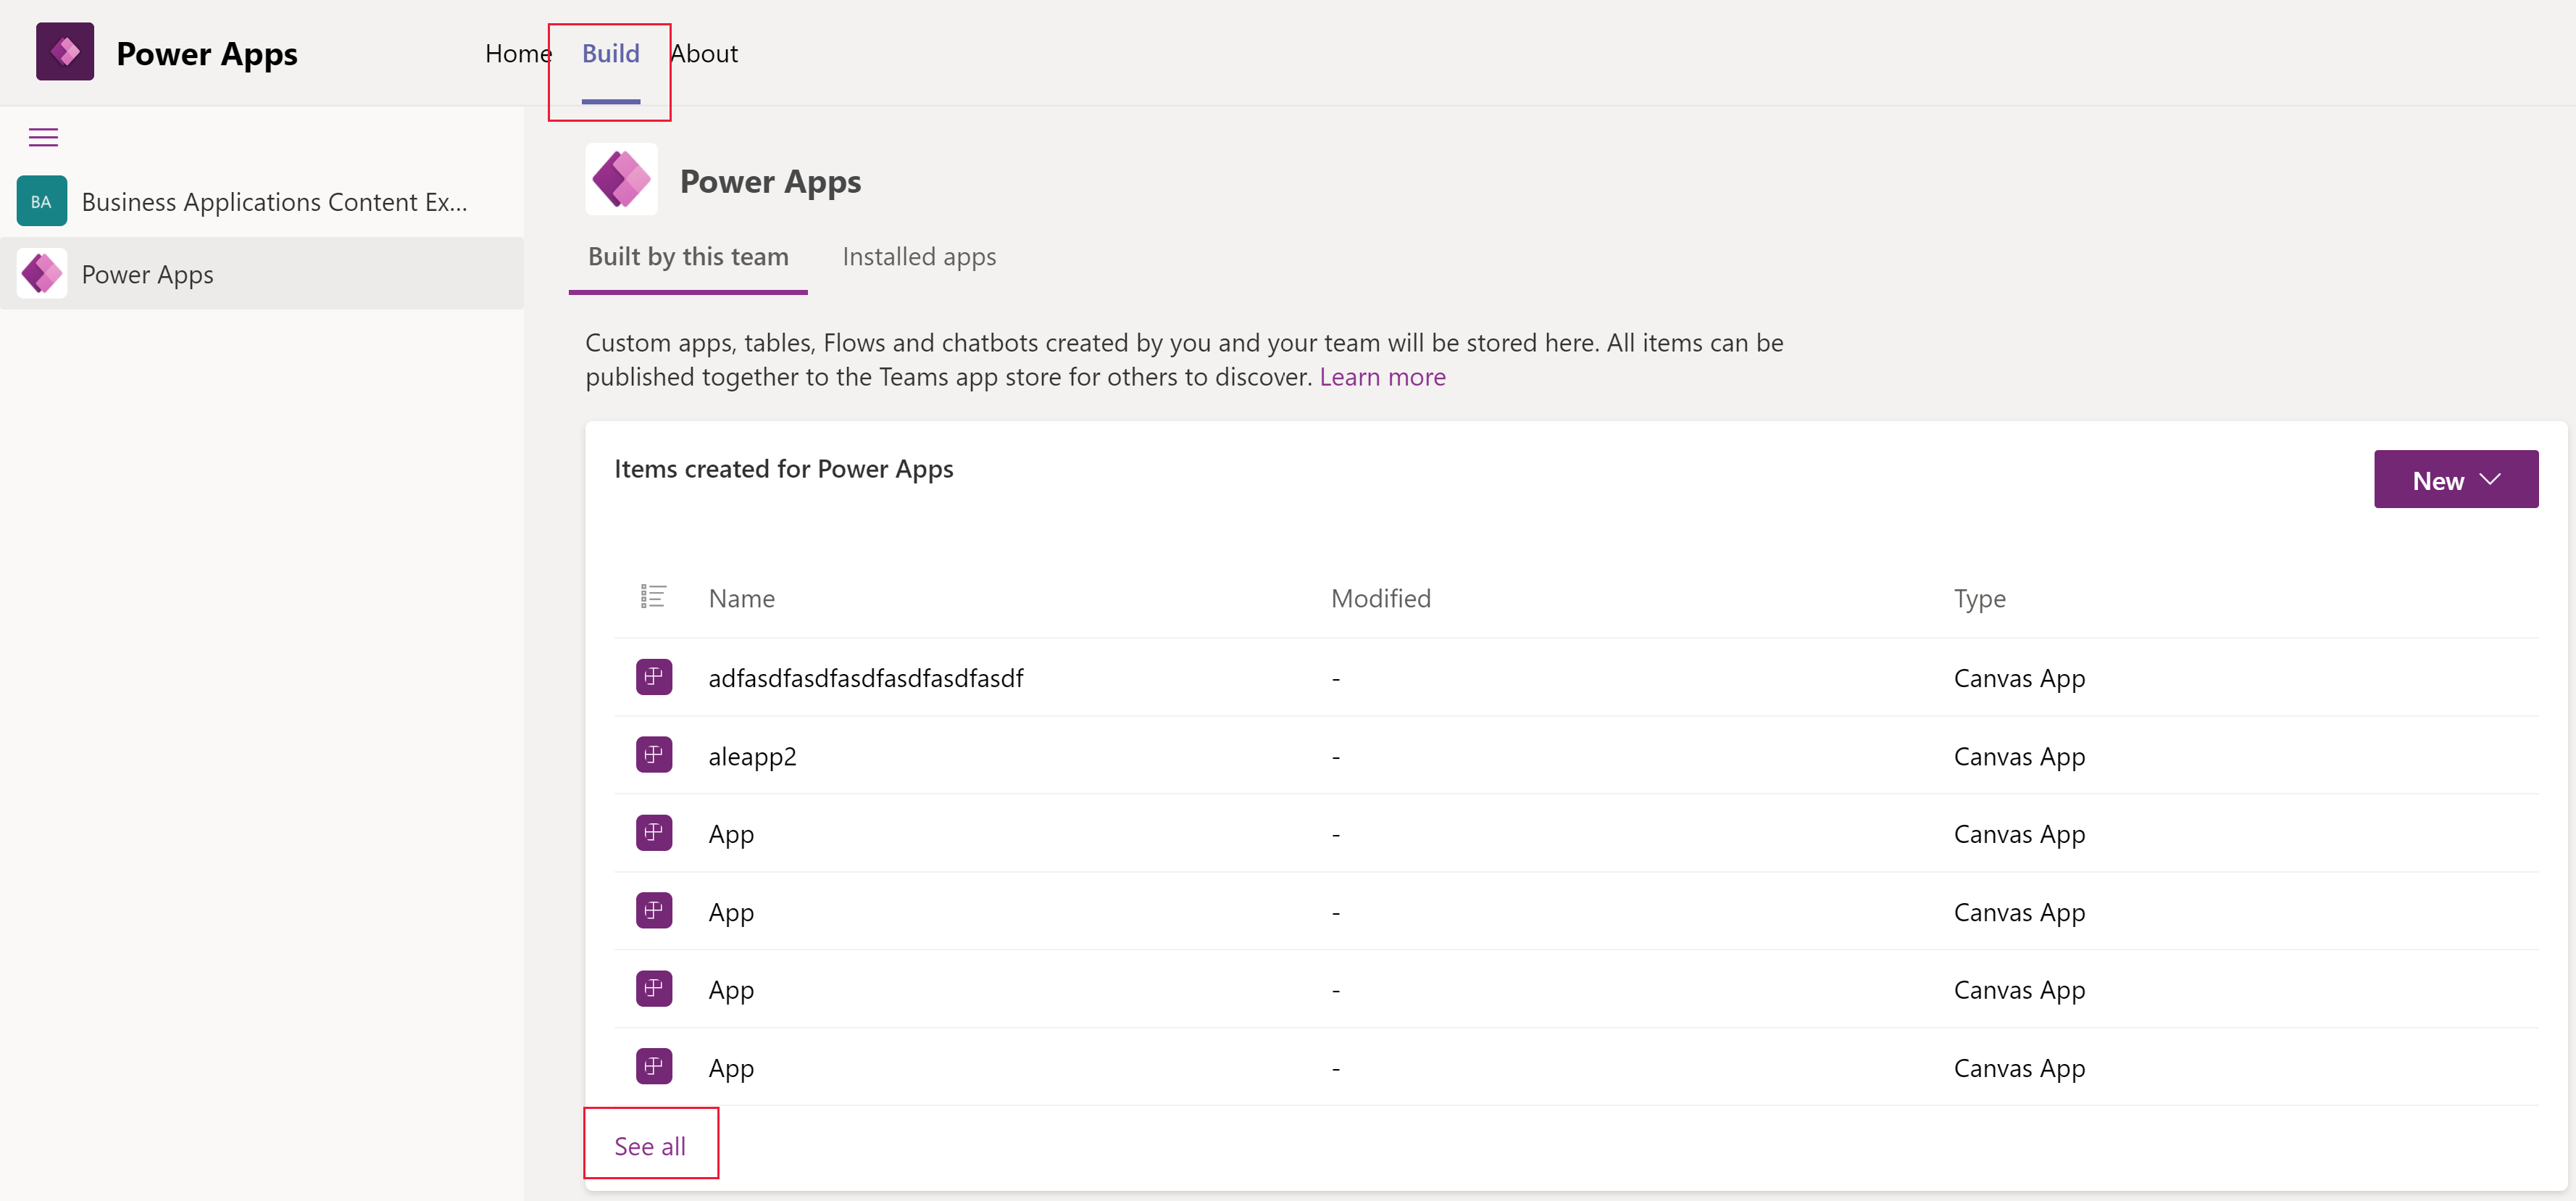Click the See all button
2576x1201 pixels.
tap(649, 1145)
